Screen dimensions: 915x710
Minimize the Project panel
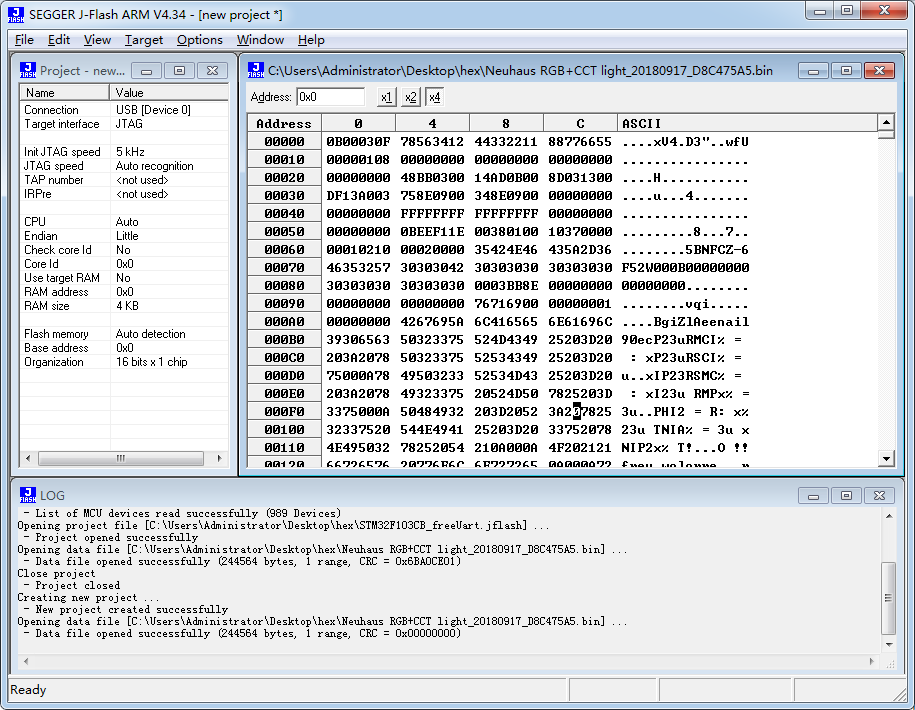tap(146, 71)
